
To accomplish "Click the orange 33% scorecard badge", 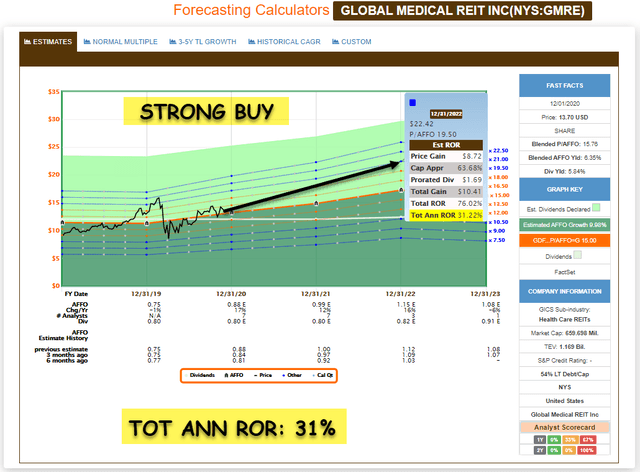I will 569,440.
